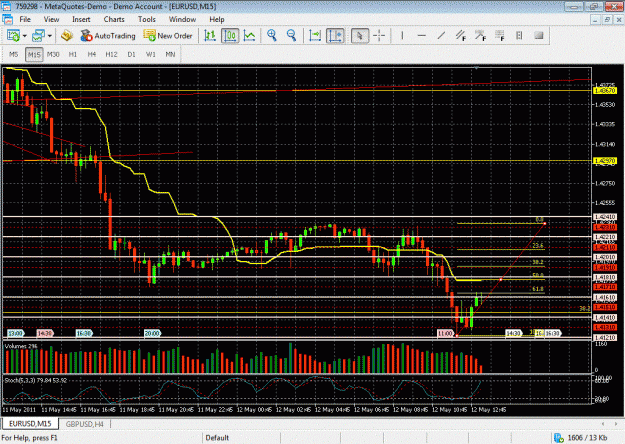
Task: Switch timeframe to D1
Action: pos(131,55)
